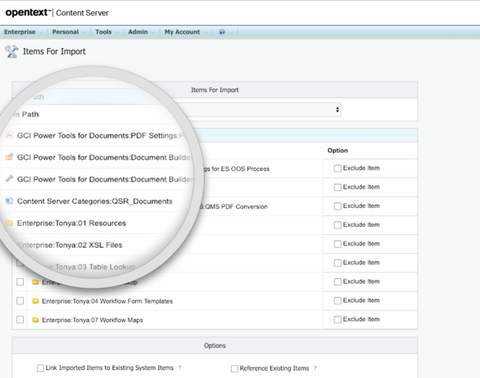Open help for Reference Existing Items option

click(315, 368)
